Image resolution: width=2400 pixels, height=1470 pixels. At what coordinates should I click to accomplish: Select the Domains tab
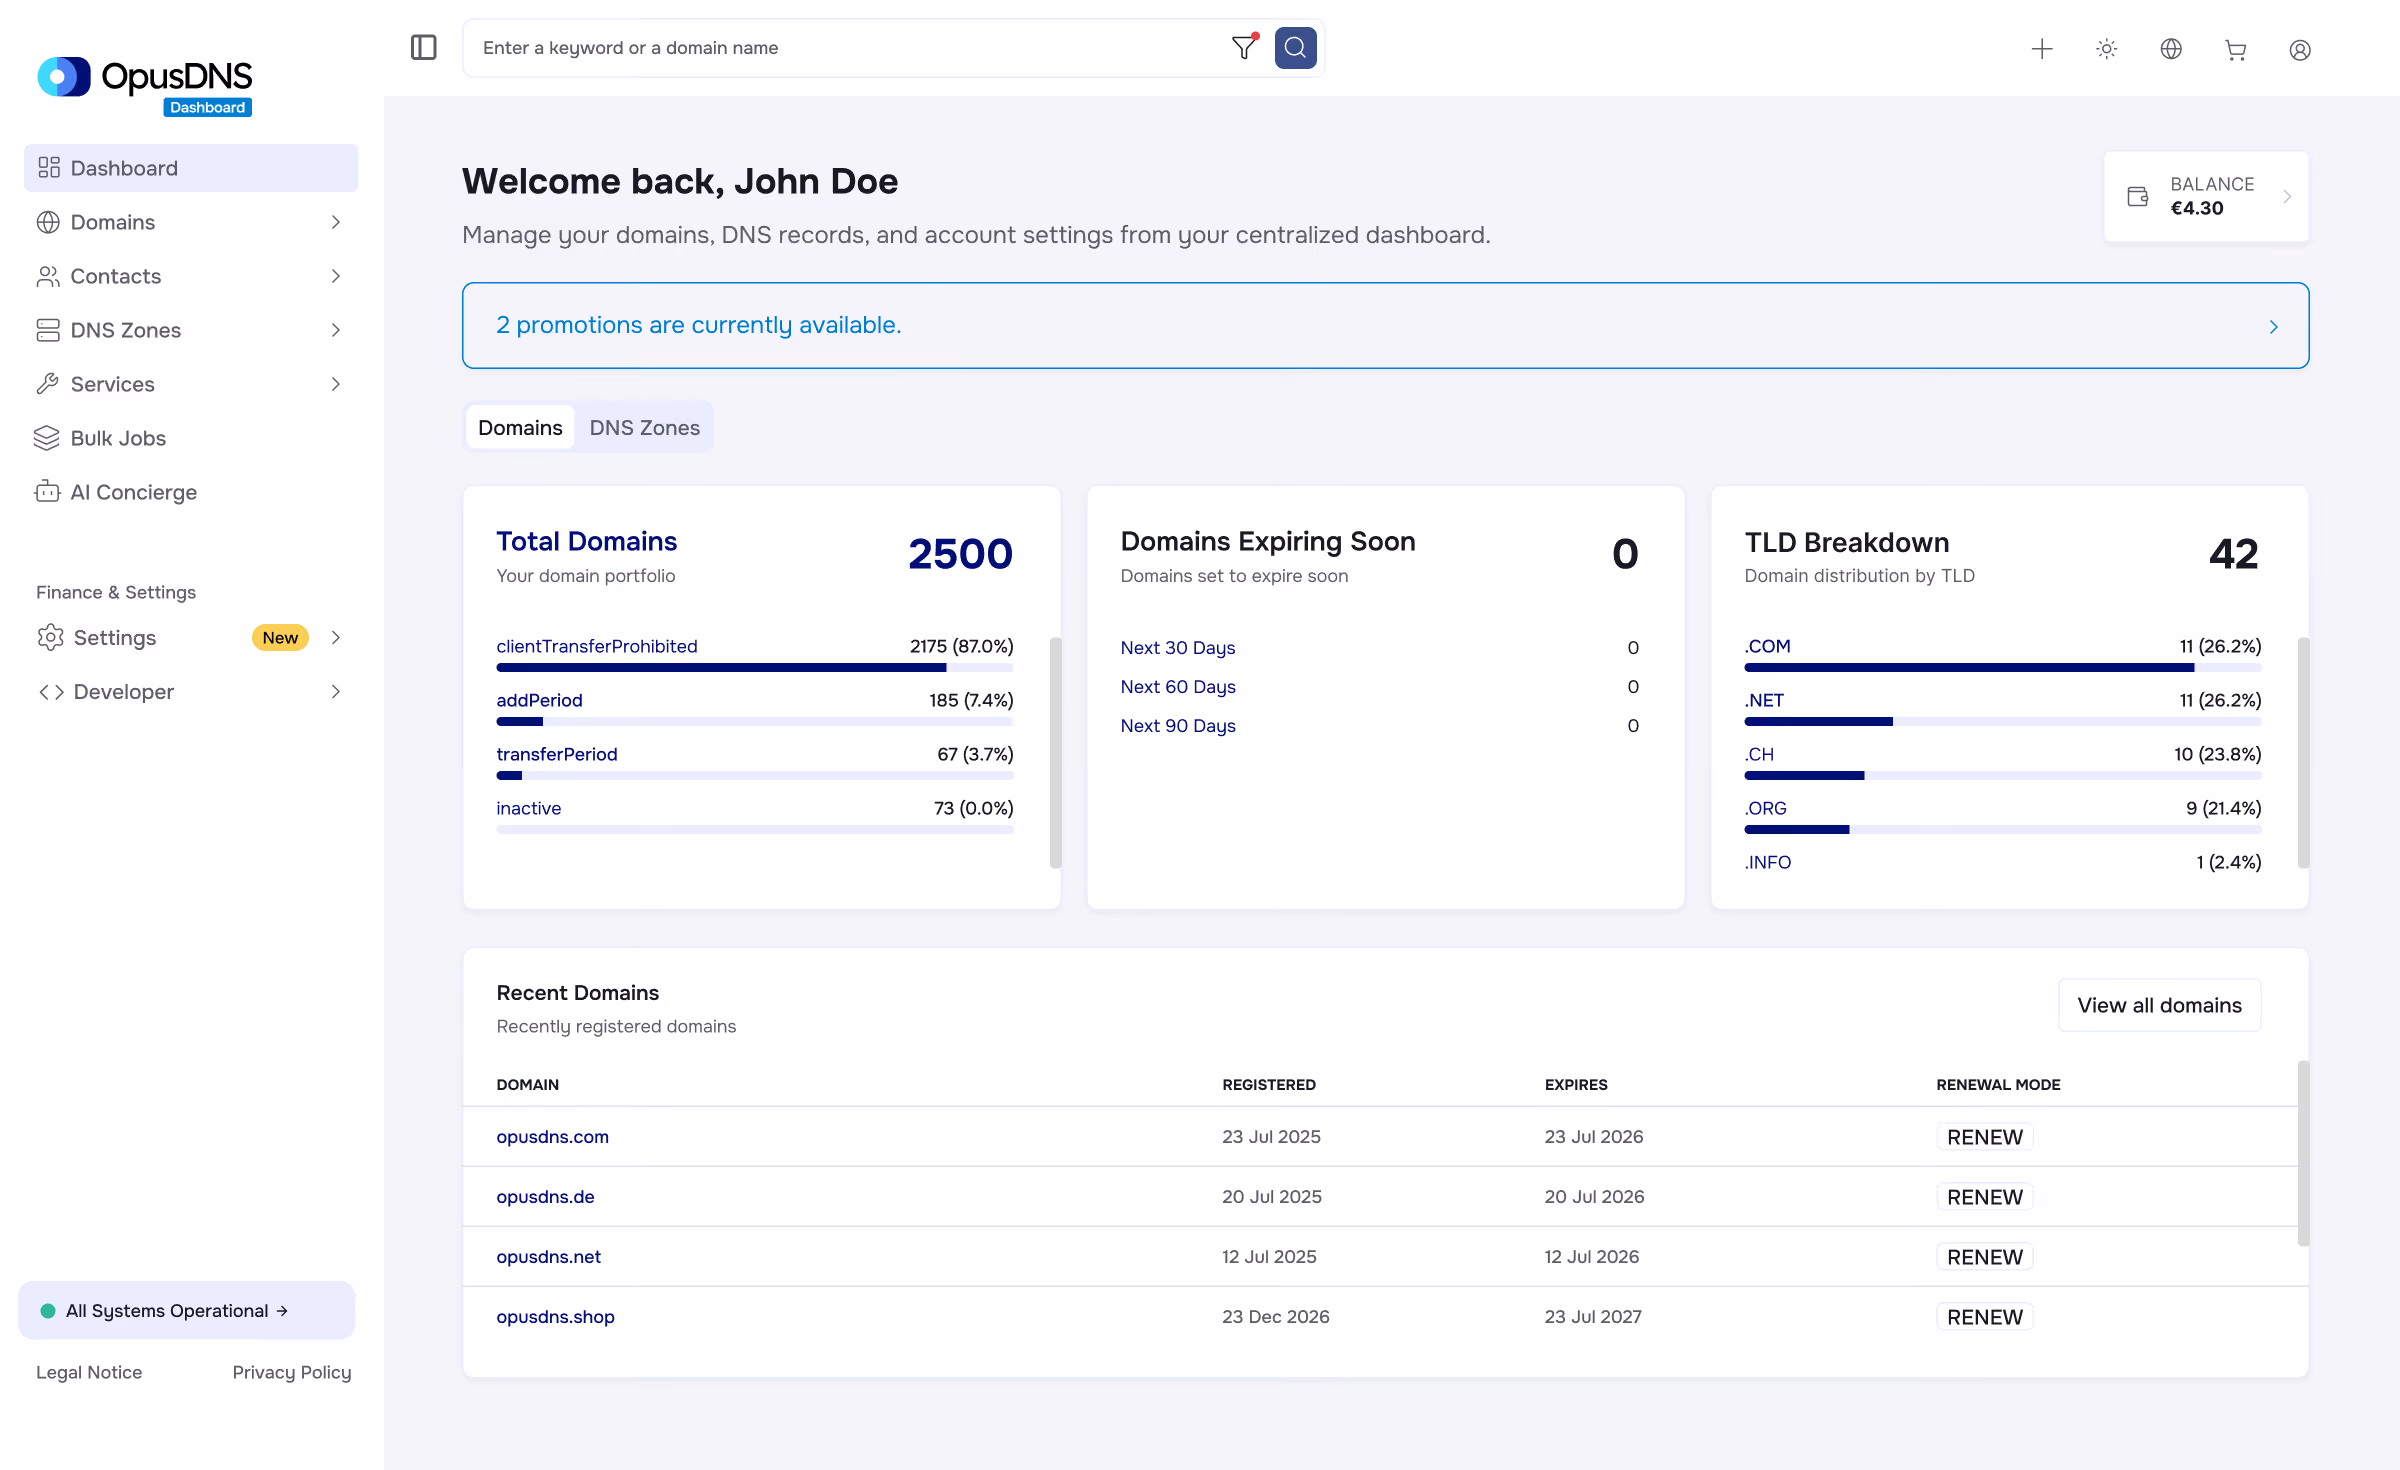coord(520,427)
